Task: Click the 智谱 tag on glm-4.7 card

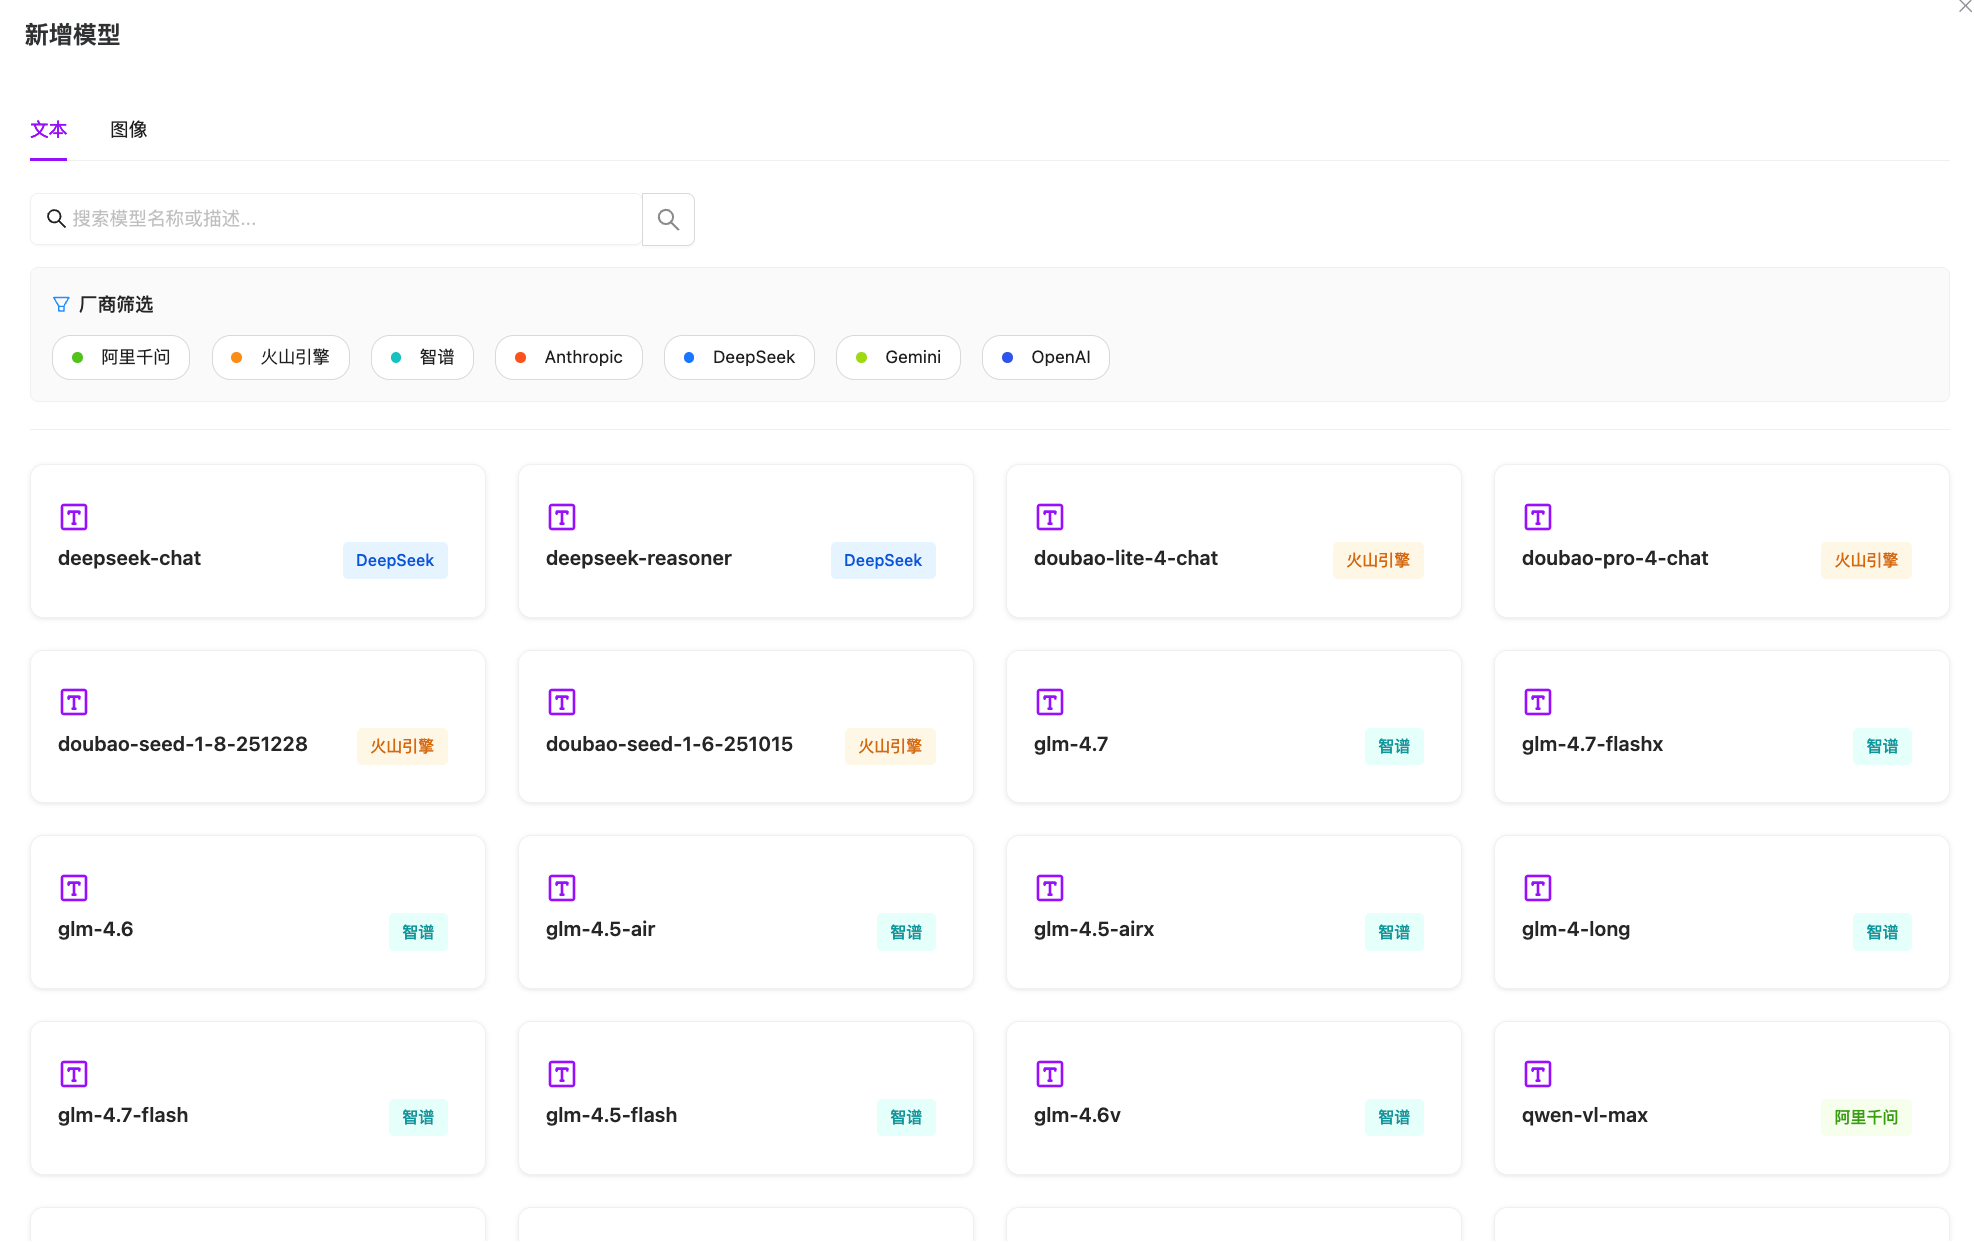Action: tap(1394, 746)
